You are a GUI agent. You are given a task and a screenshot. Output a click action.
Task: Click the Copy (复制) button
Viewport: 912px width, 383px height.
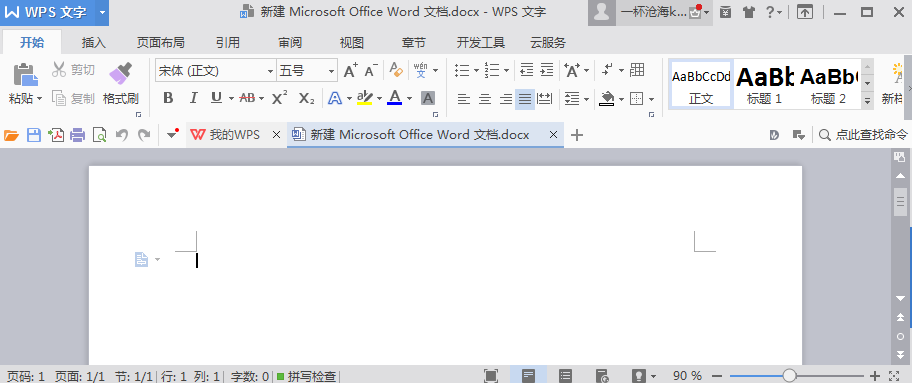tap(73, 99)
